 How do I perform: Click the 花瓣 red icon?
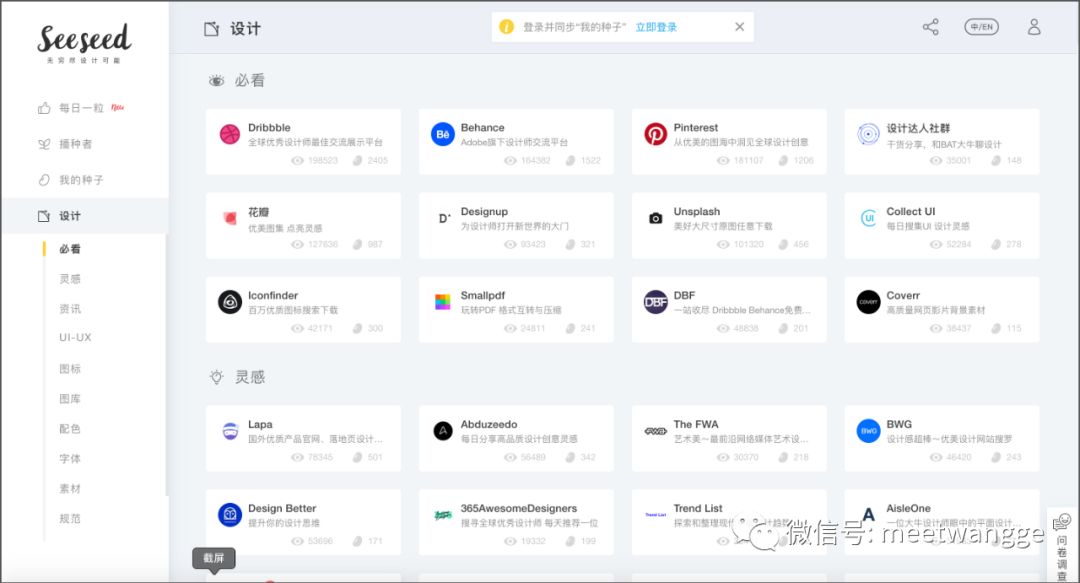229,218
